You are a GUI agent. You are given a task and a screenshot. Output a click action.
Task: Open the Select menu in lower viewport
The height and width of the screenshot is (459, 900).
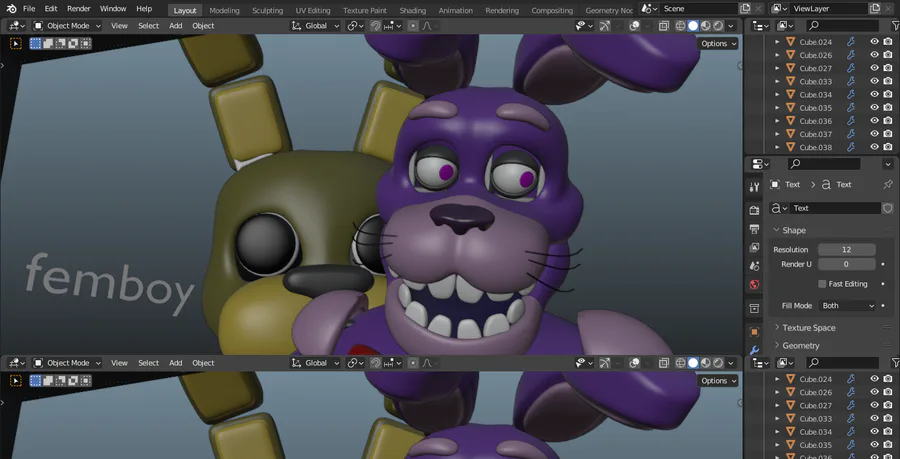click(148, 363)
